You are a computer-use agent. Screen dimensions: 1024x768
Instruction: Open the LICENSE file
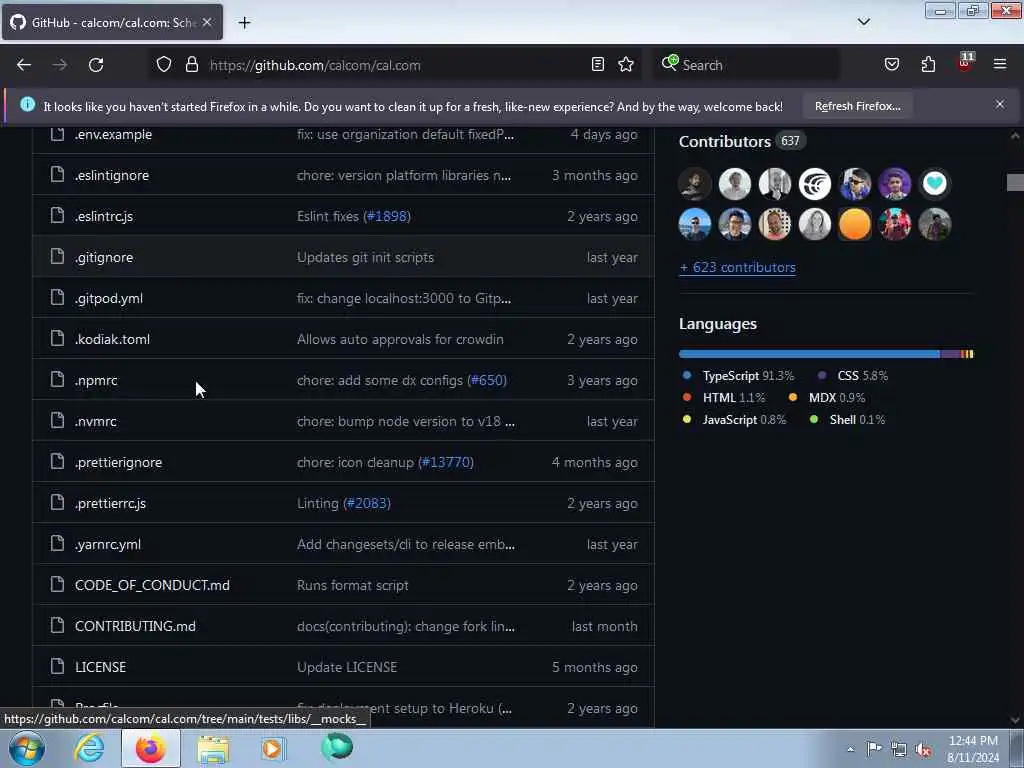pyautogui.click(x=101, y=667)
